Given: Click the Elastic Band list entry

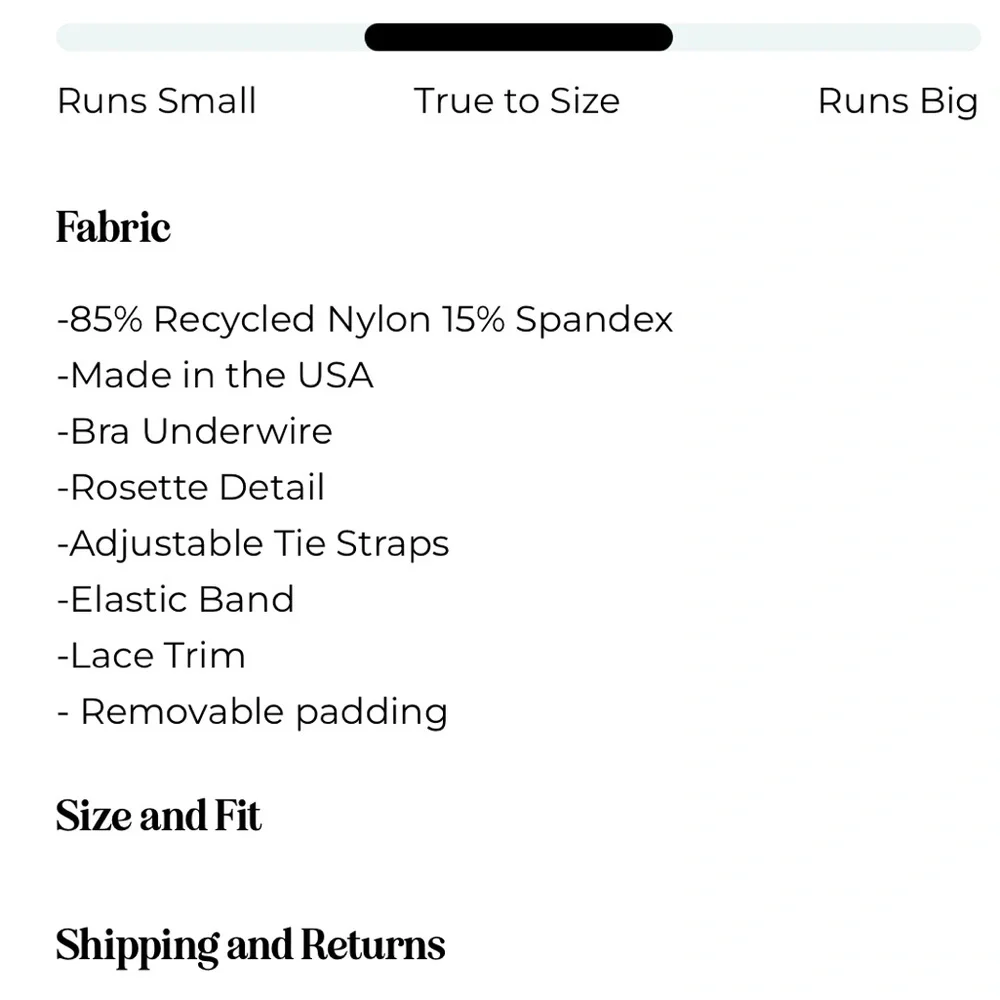Looking at the screenshot, I should (175, 599).
